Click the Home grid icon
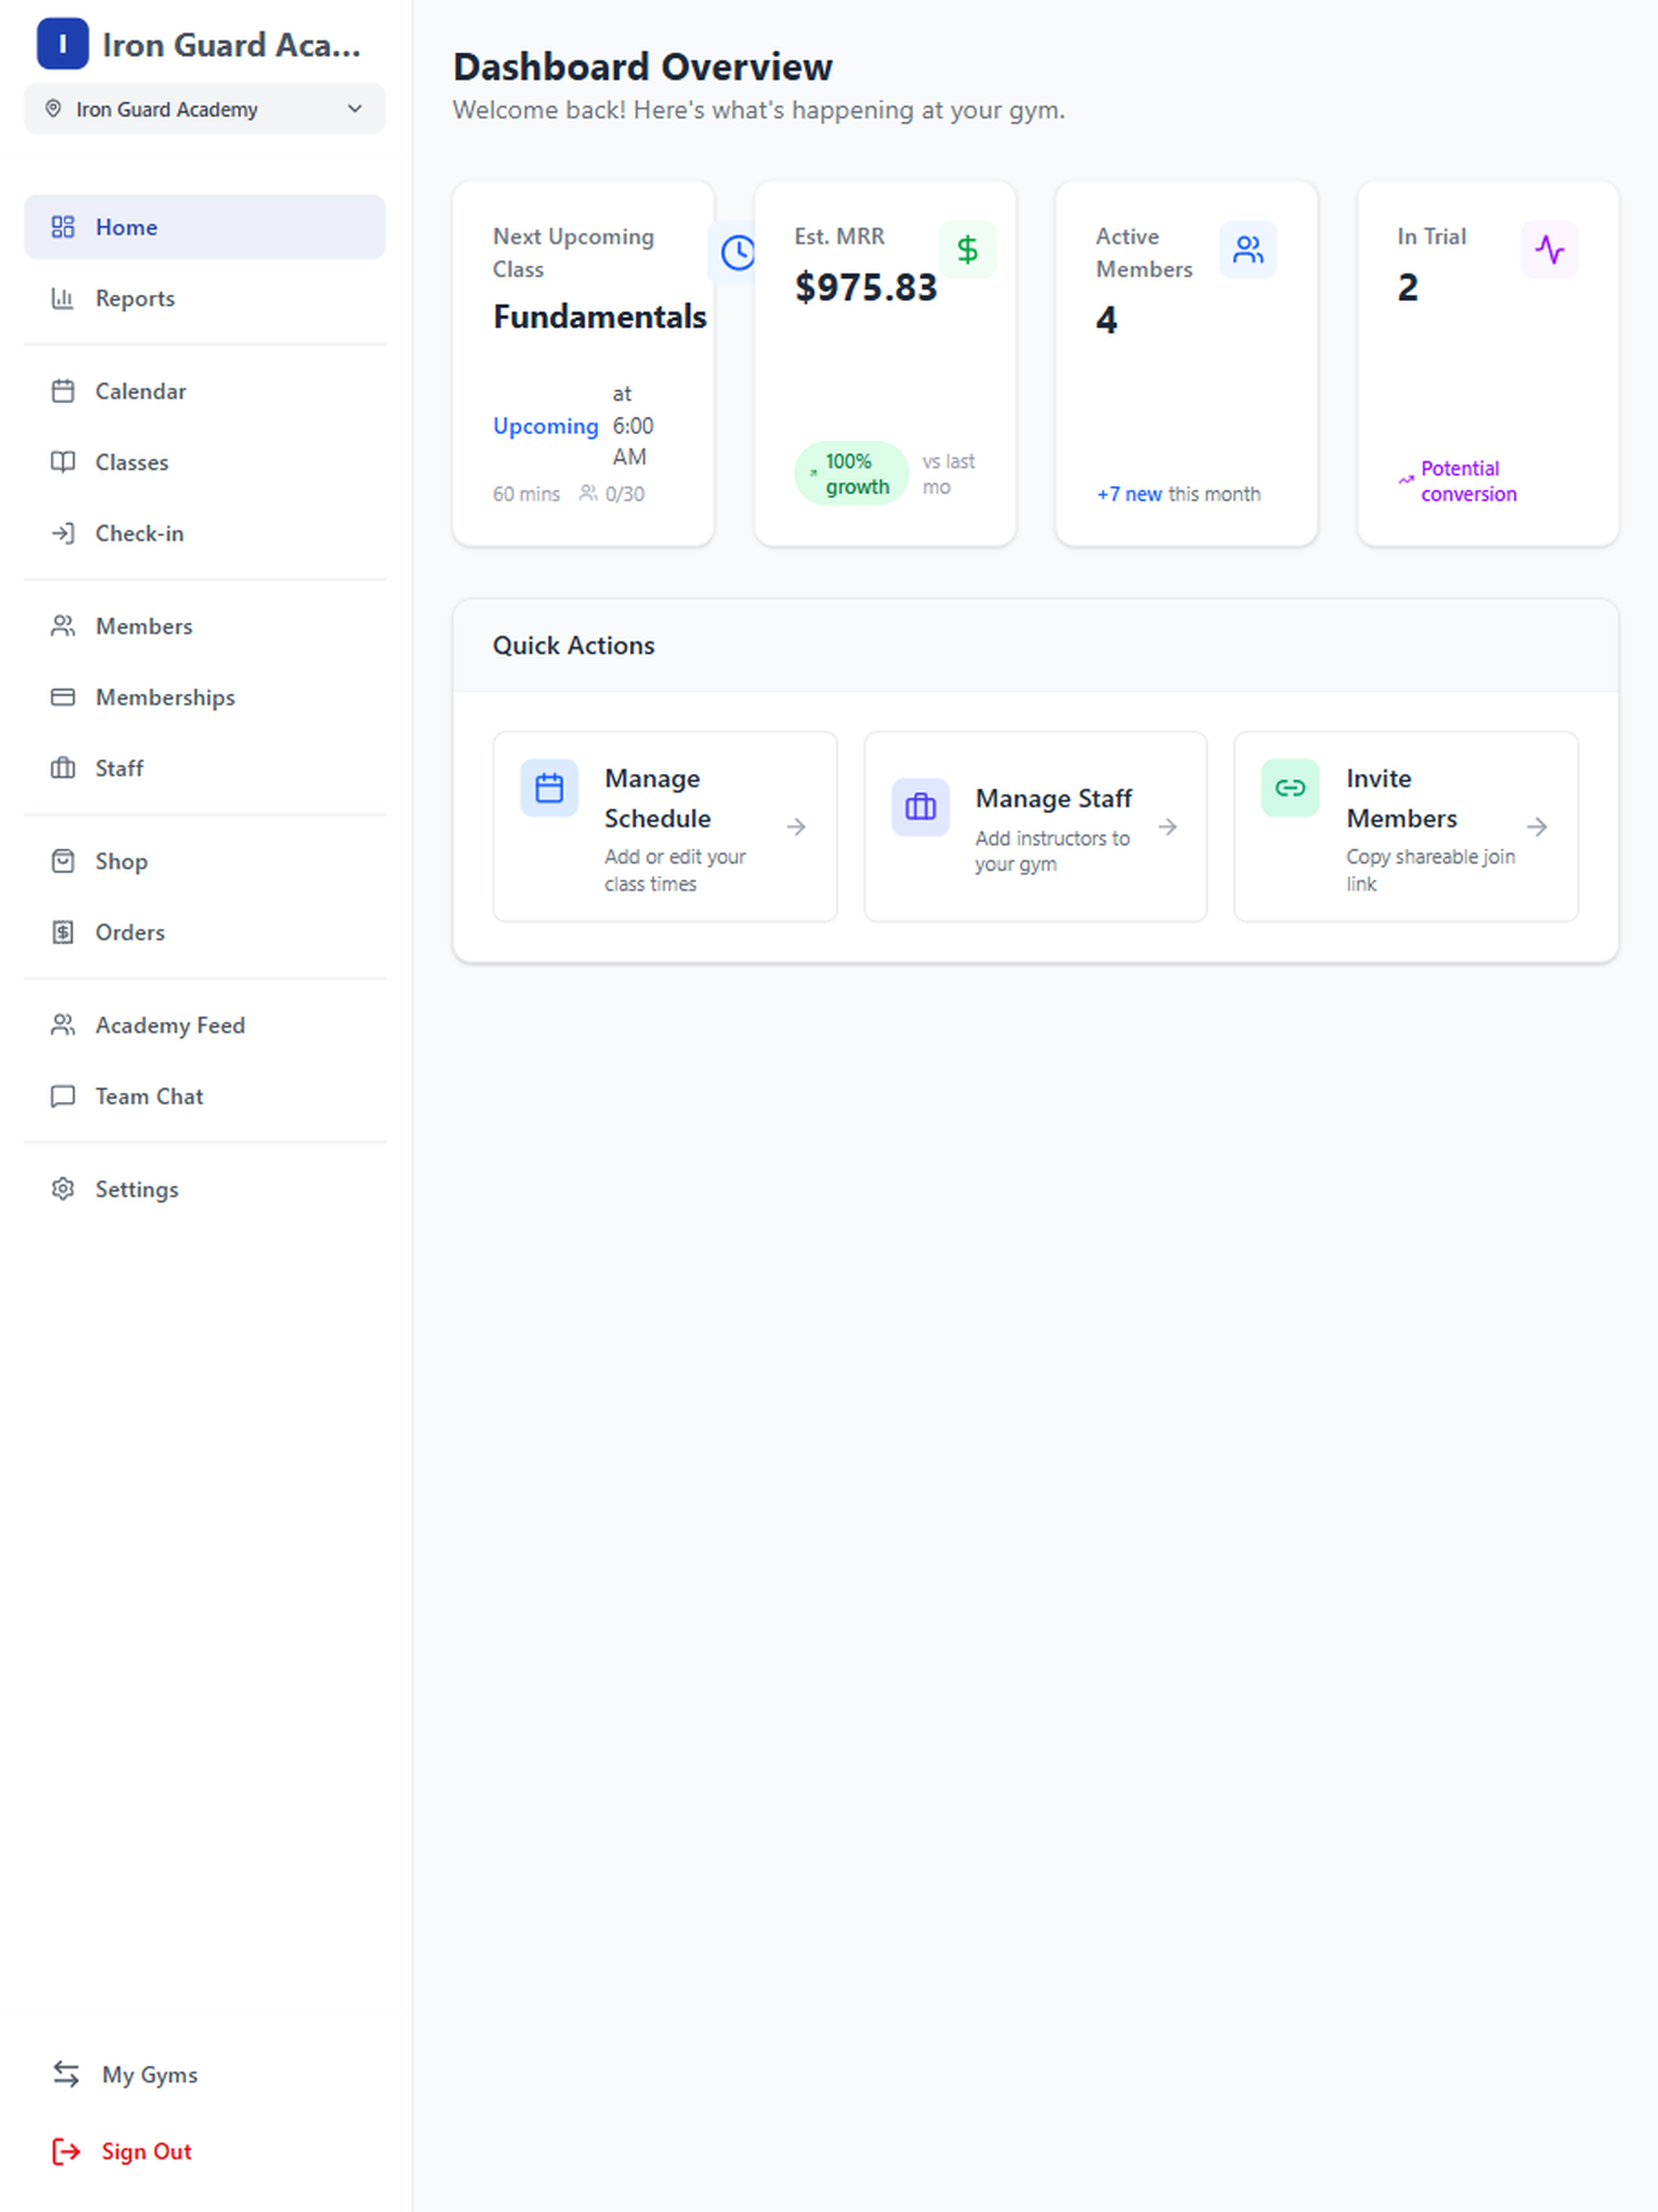Screen dimensions: 1658x2212 click(x=63, y=227)
